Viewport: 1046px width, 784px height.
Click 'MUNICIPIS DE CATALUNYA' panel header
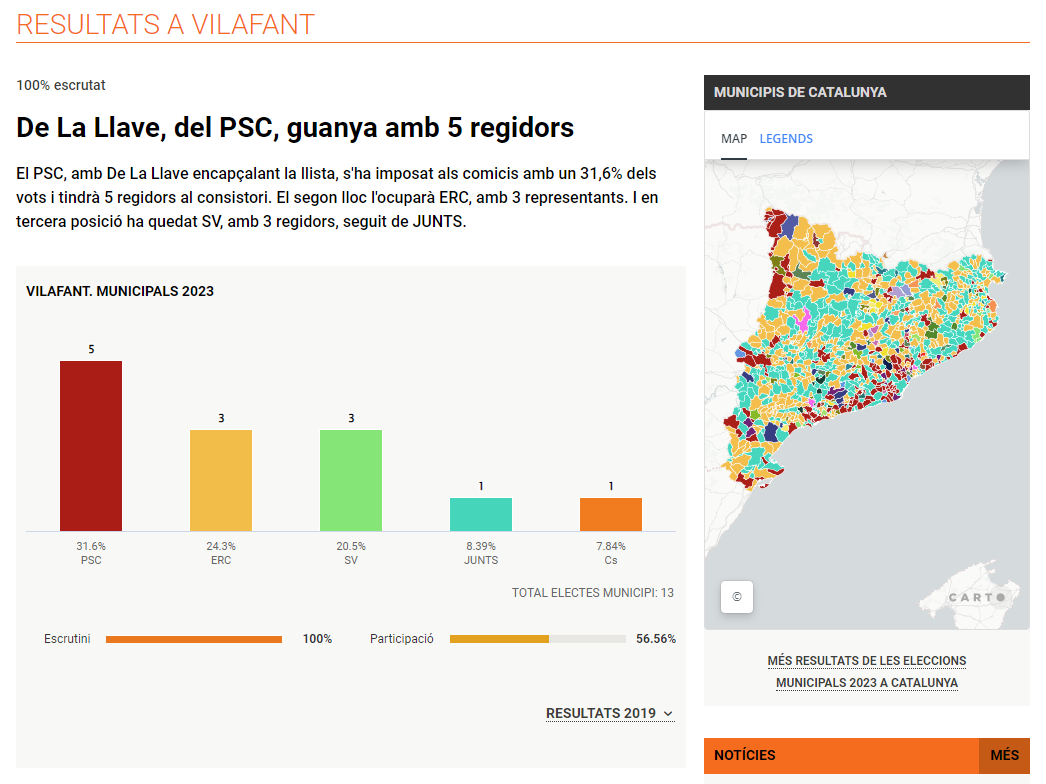[867, 92]
